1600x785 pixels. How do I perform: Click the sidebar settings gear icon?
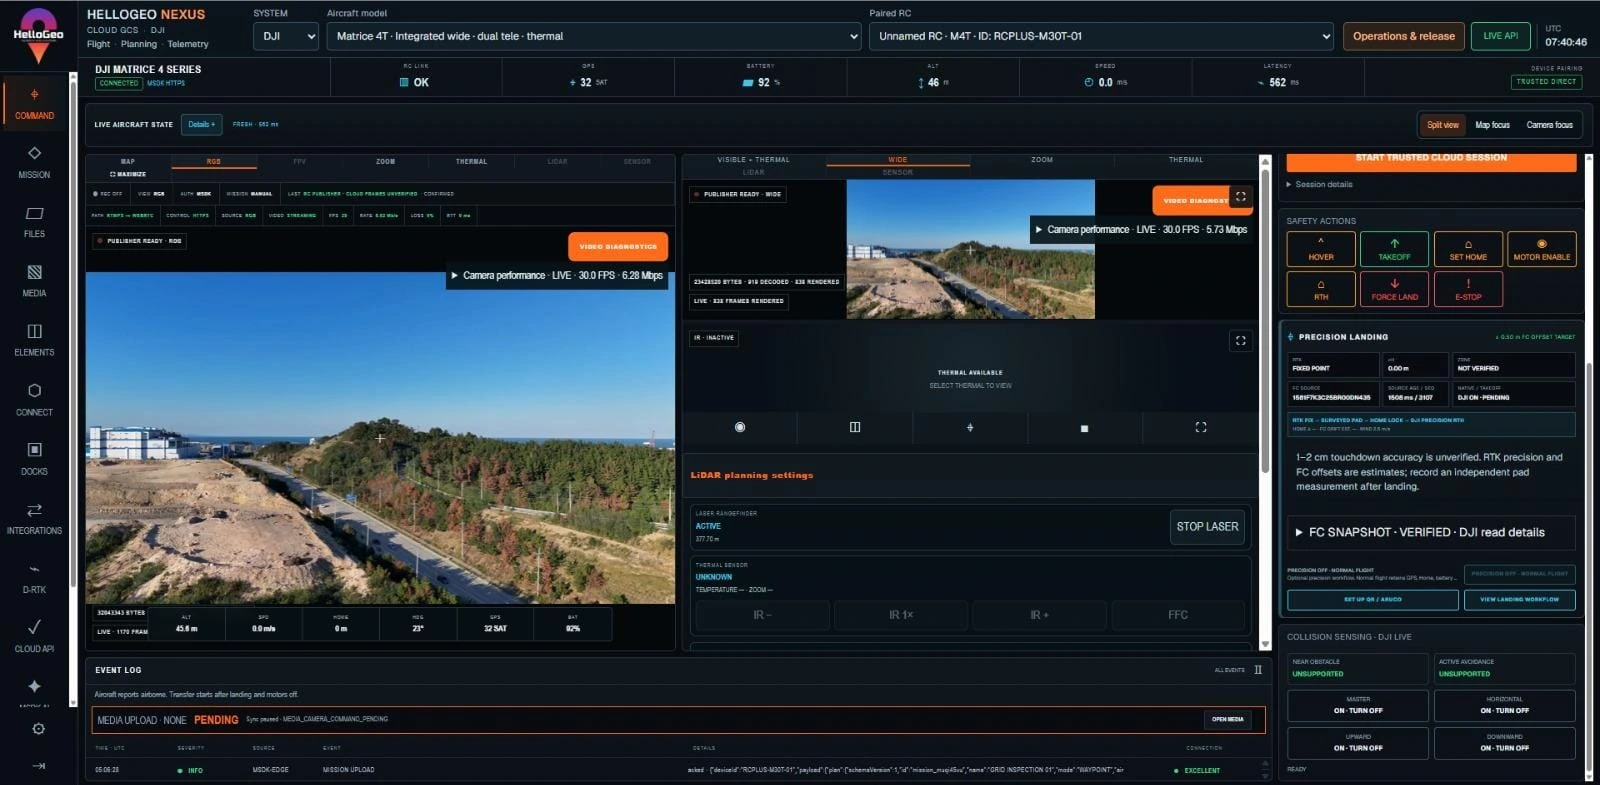(x=38, y=729)
